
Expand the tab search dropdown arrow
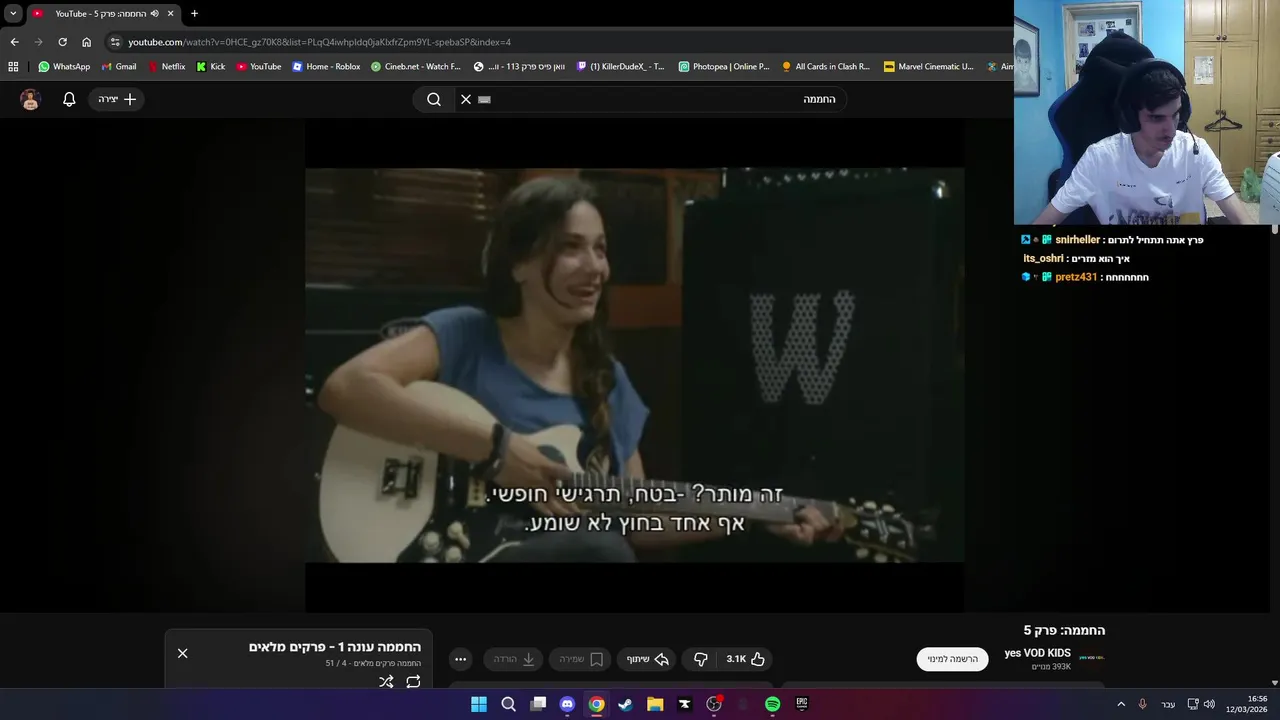pos(13,14)
